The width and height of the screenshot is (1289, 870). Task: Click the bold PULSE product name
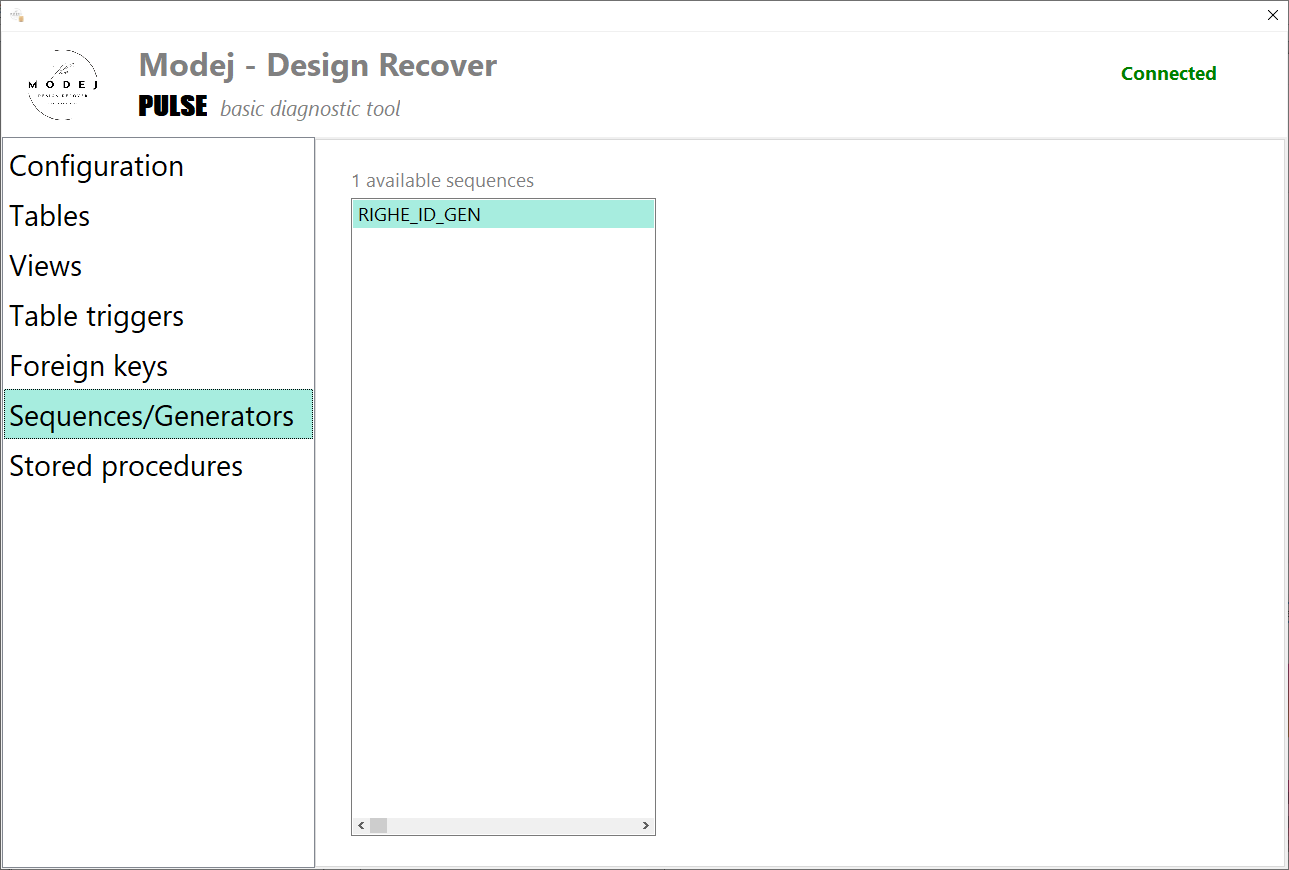[x=173, y=106]
